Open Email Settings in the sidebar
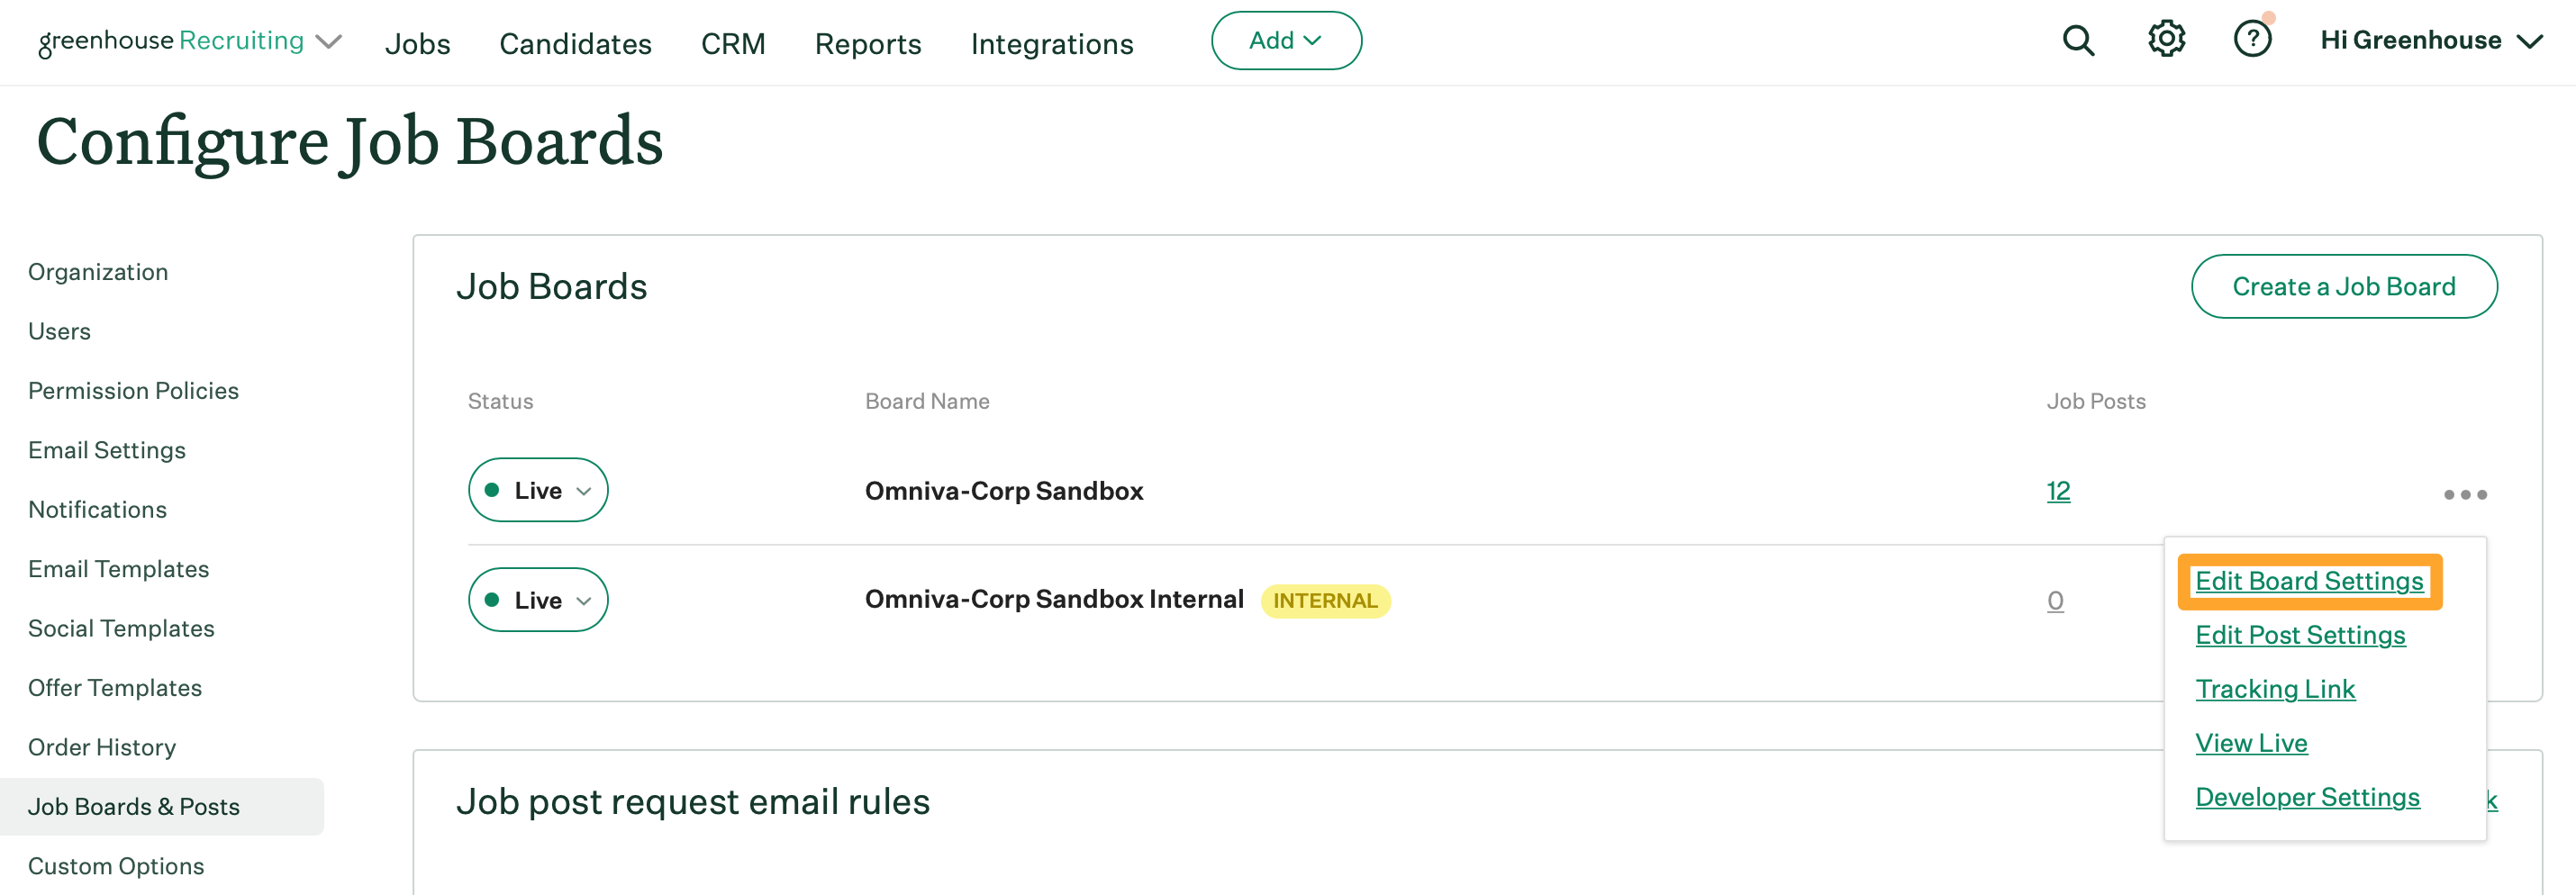 [x=107, y=450]
